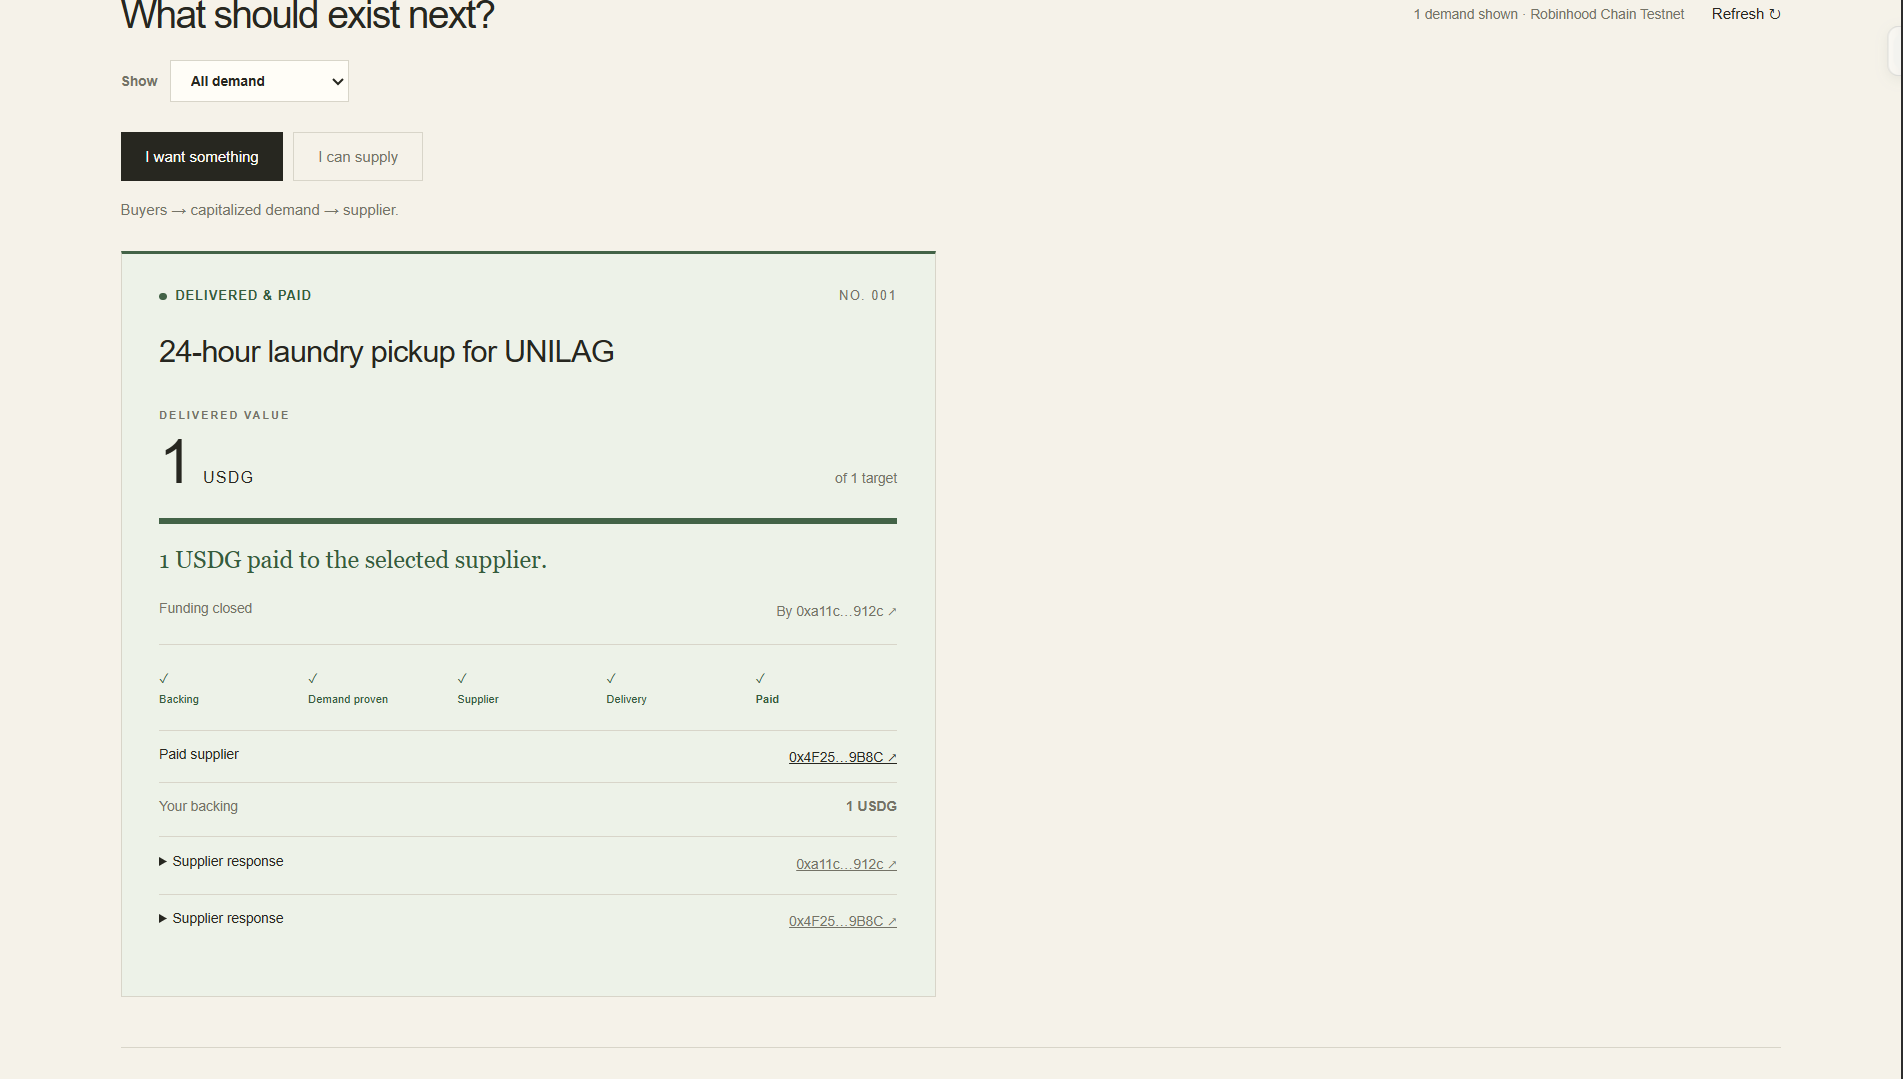Click the 'Funding closed' text

coord(205,608)
